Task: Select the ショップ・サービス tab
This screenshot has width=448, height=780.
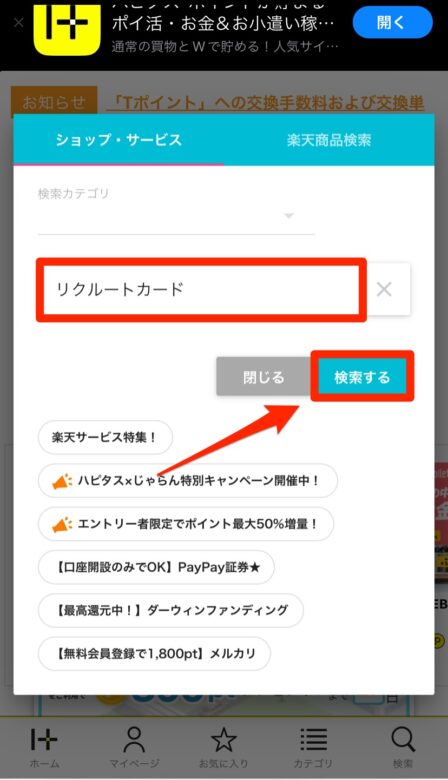Action: (118, 140)
